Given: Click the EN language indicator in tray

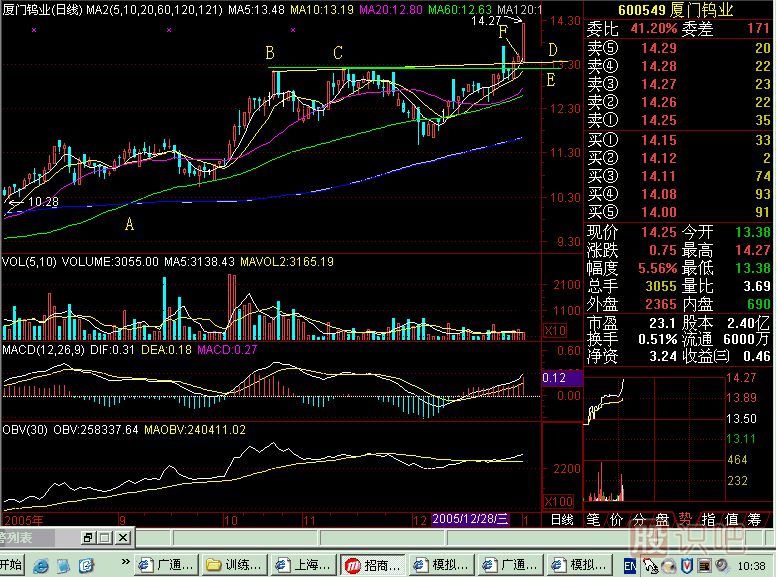Looking at the screenshot, I should point(630,565).
